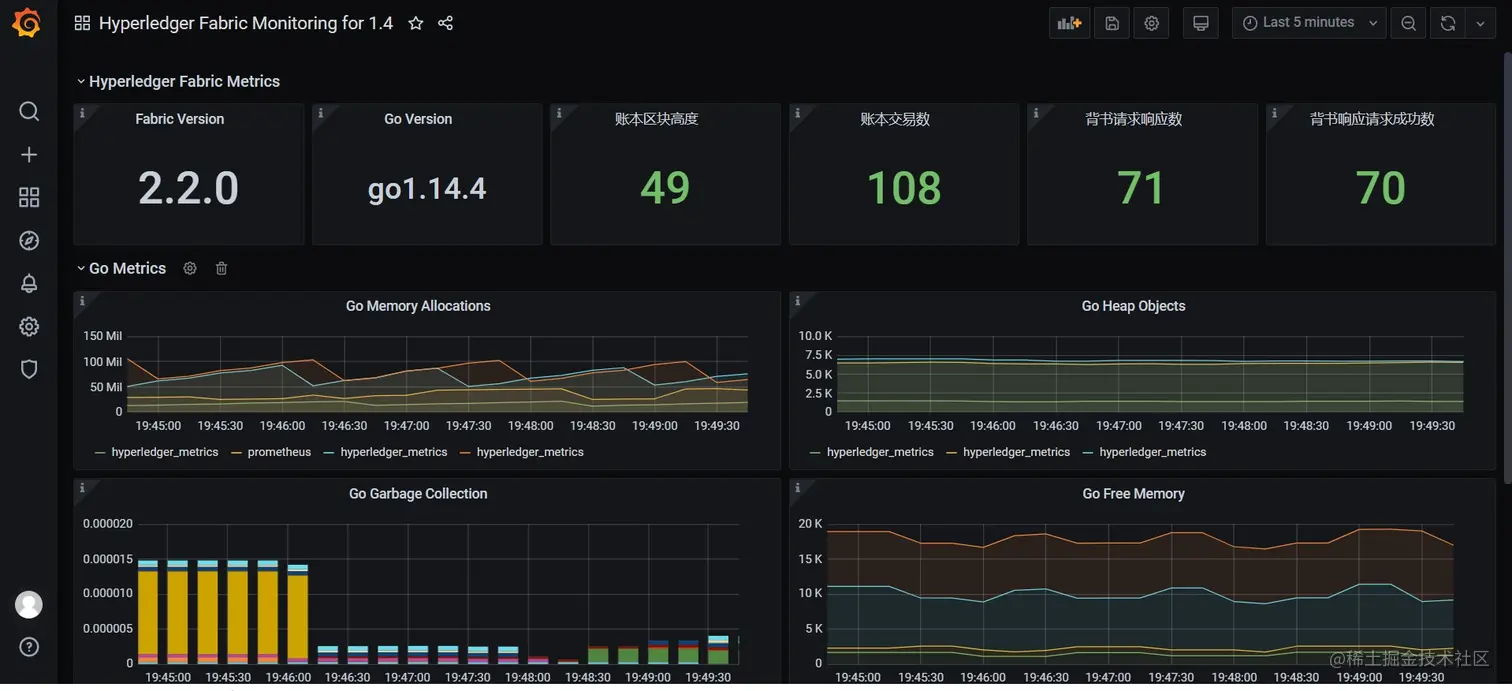Image resolution: width=1512 pixels, height=691 pixels.
Task: Open the Create plus menu in sidebar
Action: [x=29, y=154]
